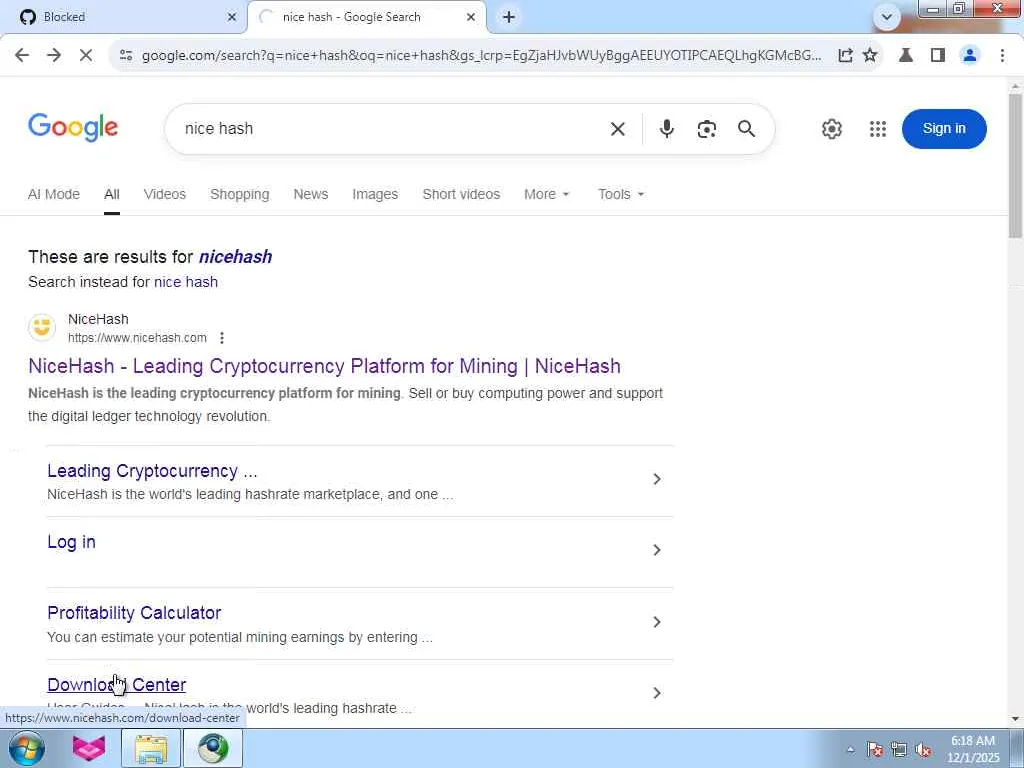Screen dimensions: 1024x768
Task: Expand Leading Cryptocurrency sitelink chevron
Action: point(657,479)
